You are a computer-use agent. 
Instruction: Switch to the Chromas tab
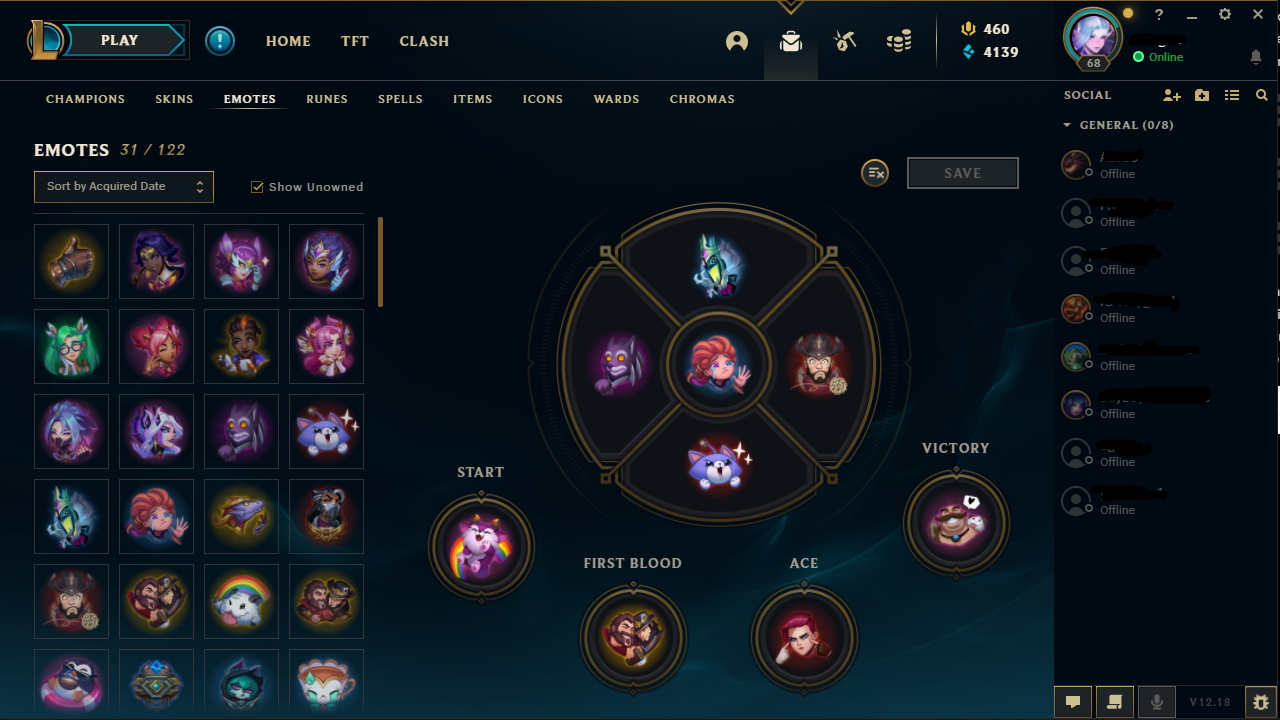[x=702, y=99]
